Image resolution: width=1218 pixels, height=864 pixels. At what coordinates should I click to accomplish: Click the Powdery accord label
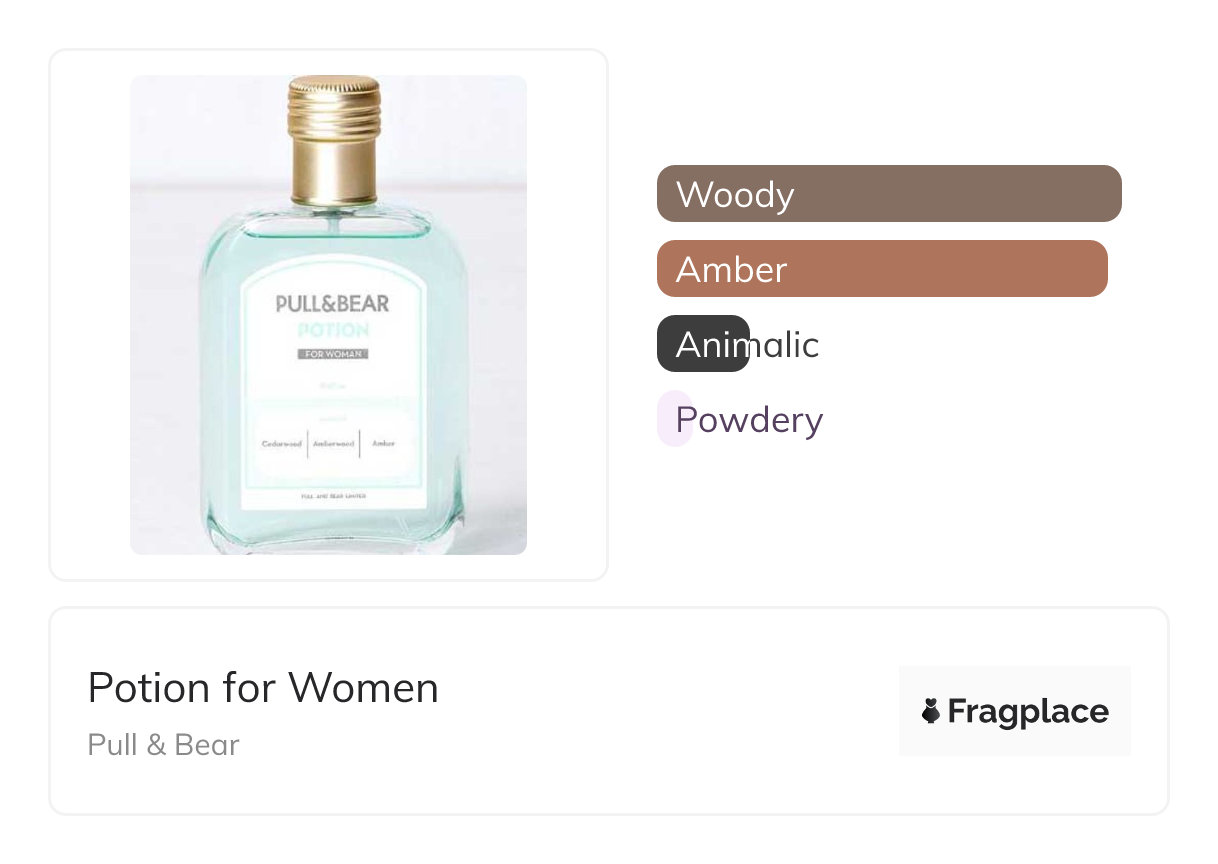click(x=749, y=420)
